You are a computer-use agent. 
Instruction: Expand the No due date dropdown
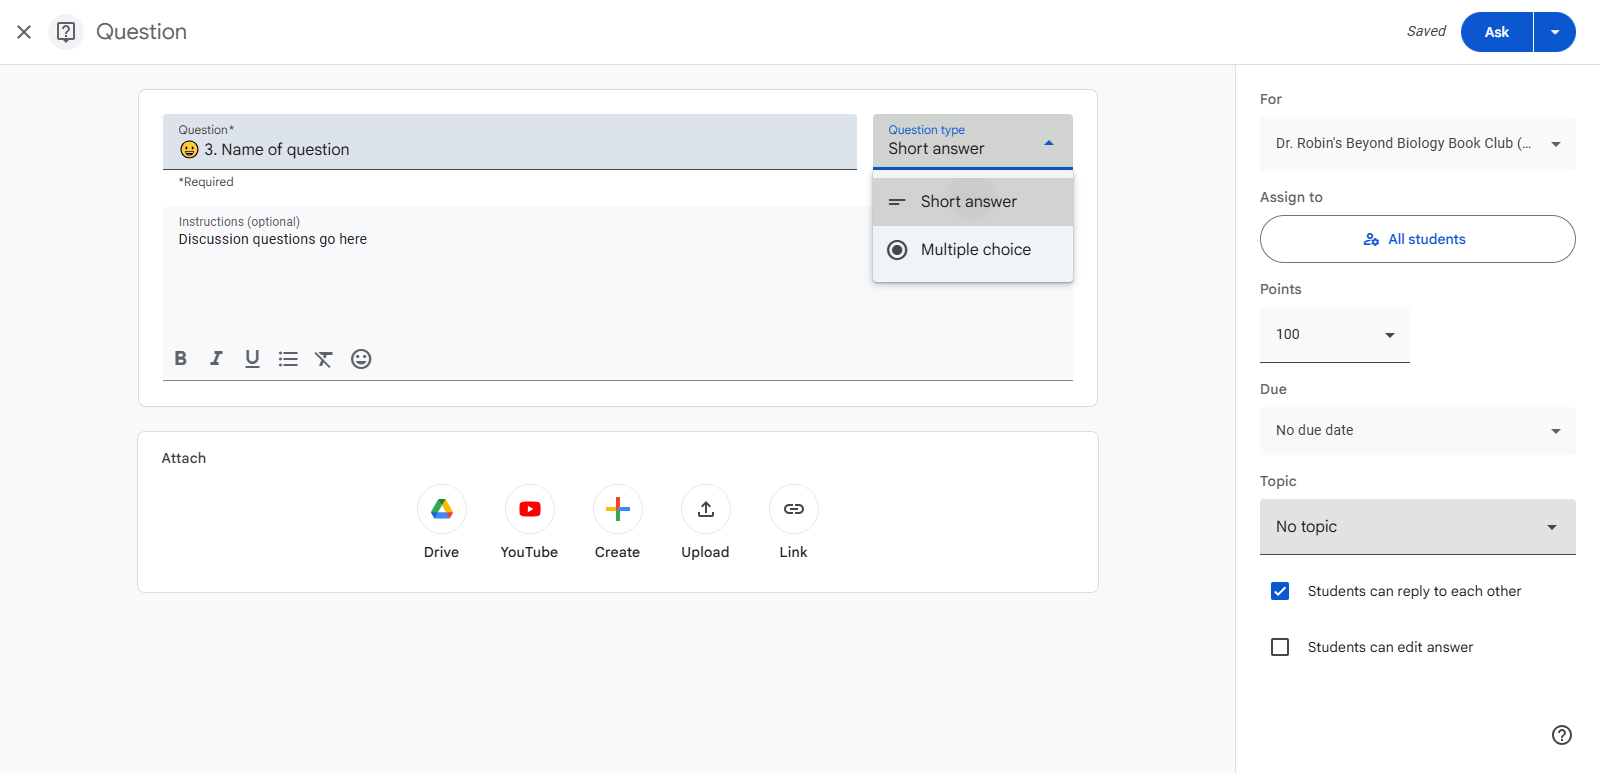click(x=1418, y=431)
